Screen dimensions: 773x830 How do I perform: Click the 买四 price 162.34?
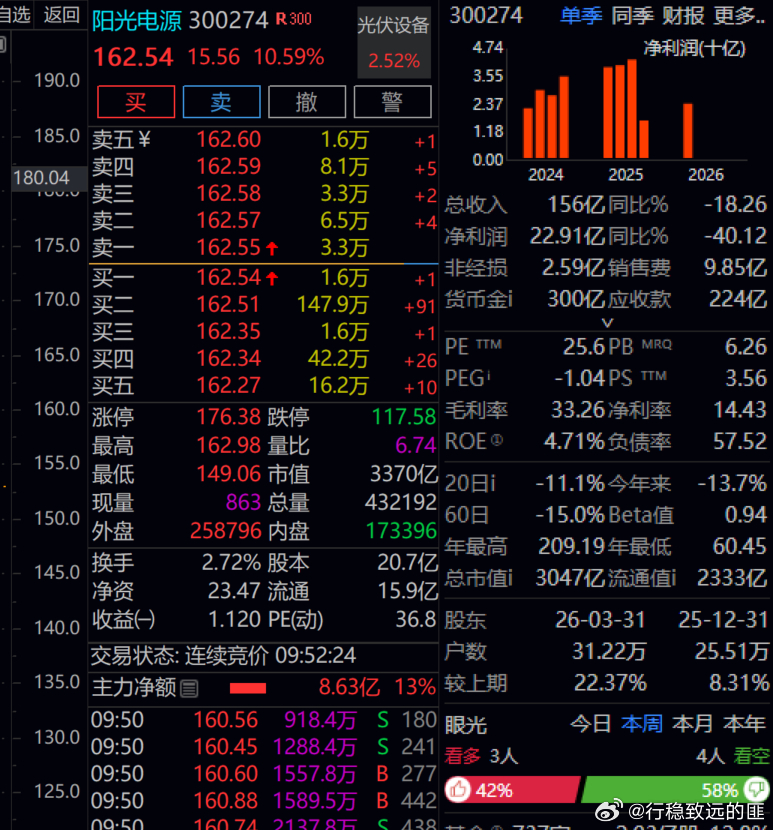tap(229, 359)
